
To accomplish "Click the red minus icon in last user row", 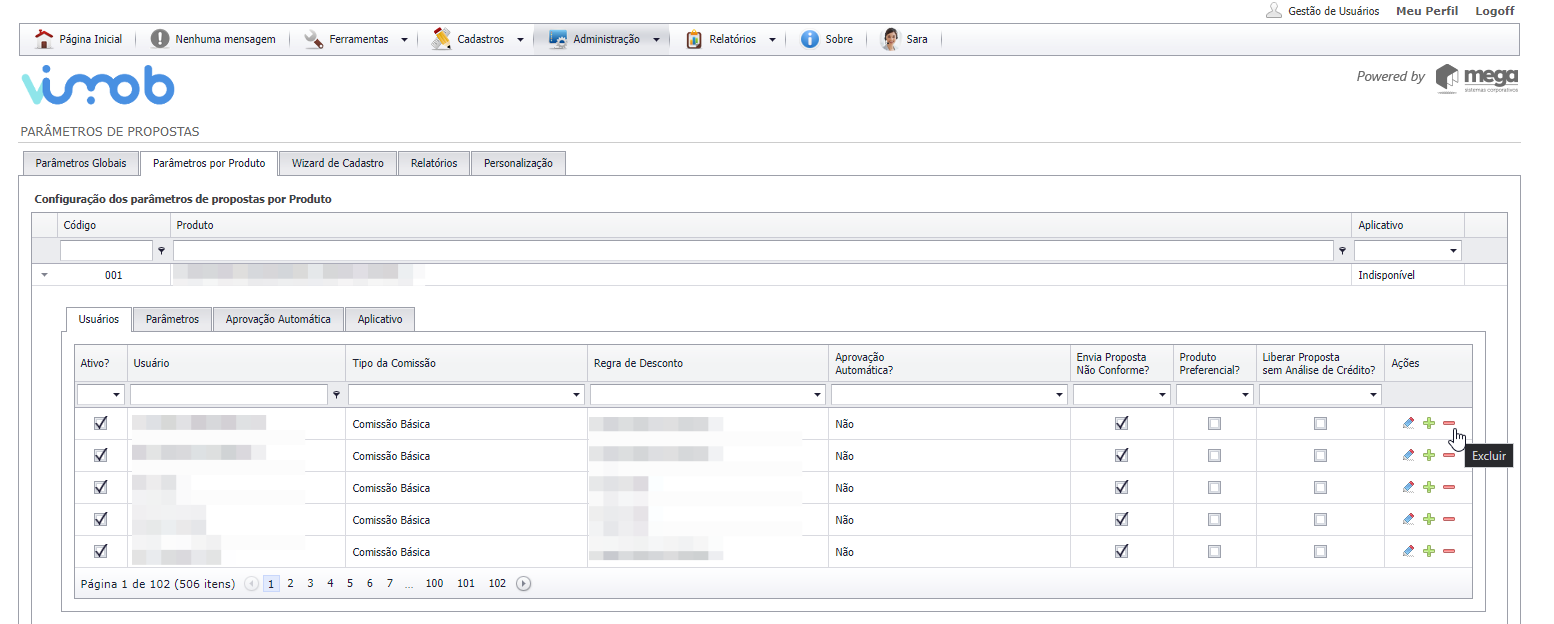I will (x=1449, y=552).
